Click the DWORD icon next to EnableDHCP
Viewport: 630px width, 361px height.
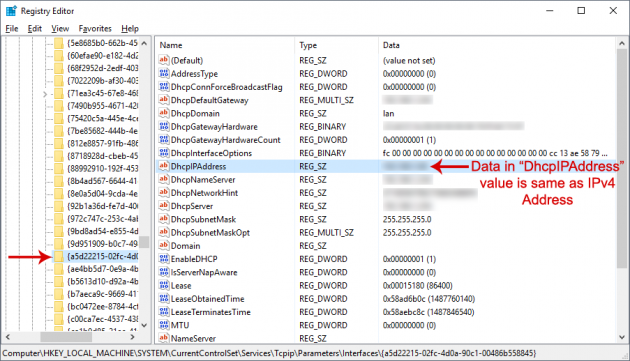(164, 259)
